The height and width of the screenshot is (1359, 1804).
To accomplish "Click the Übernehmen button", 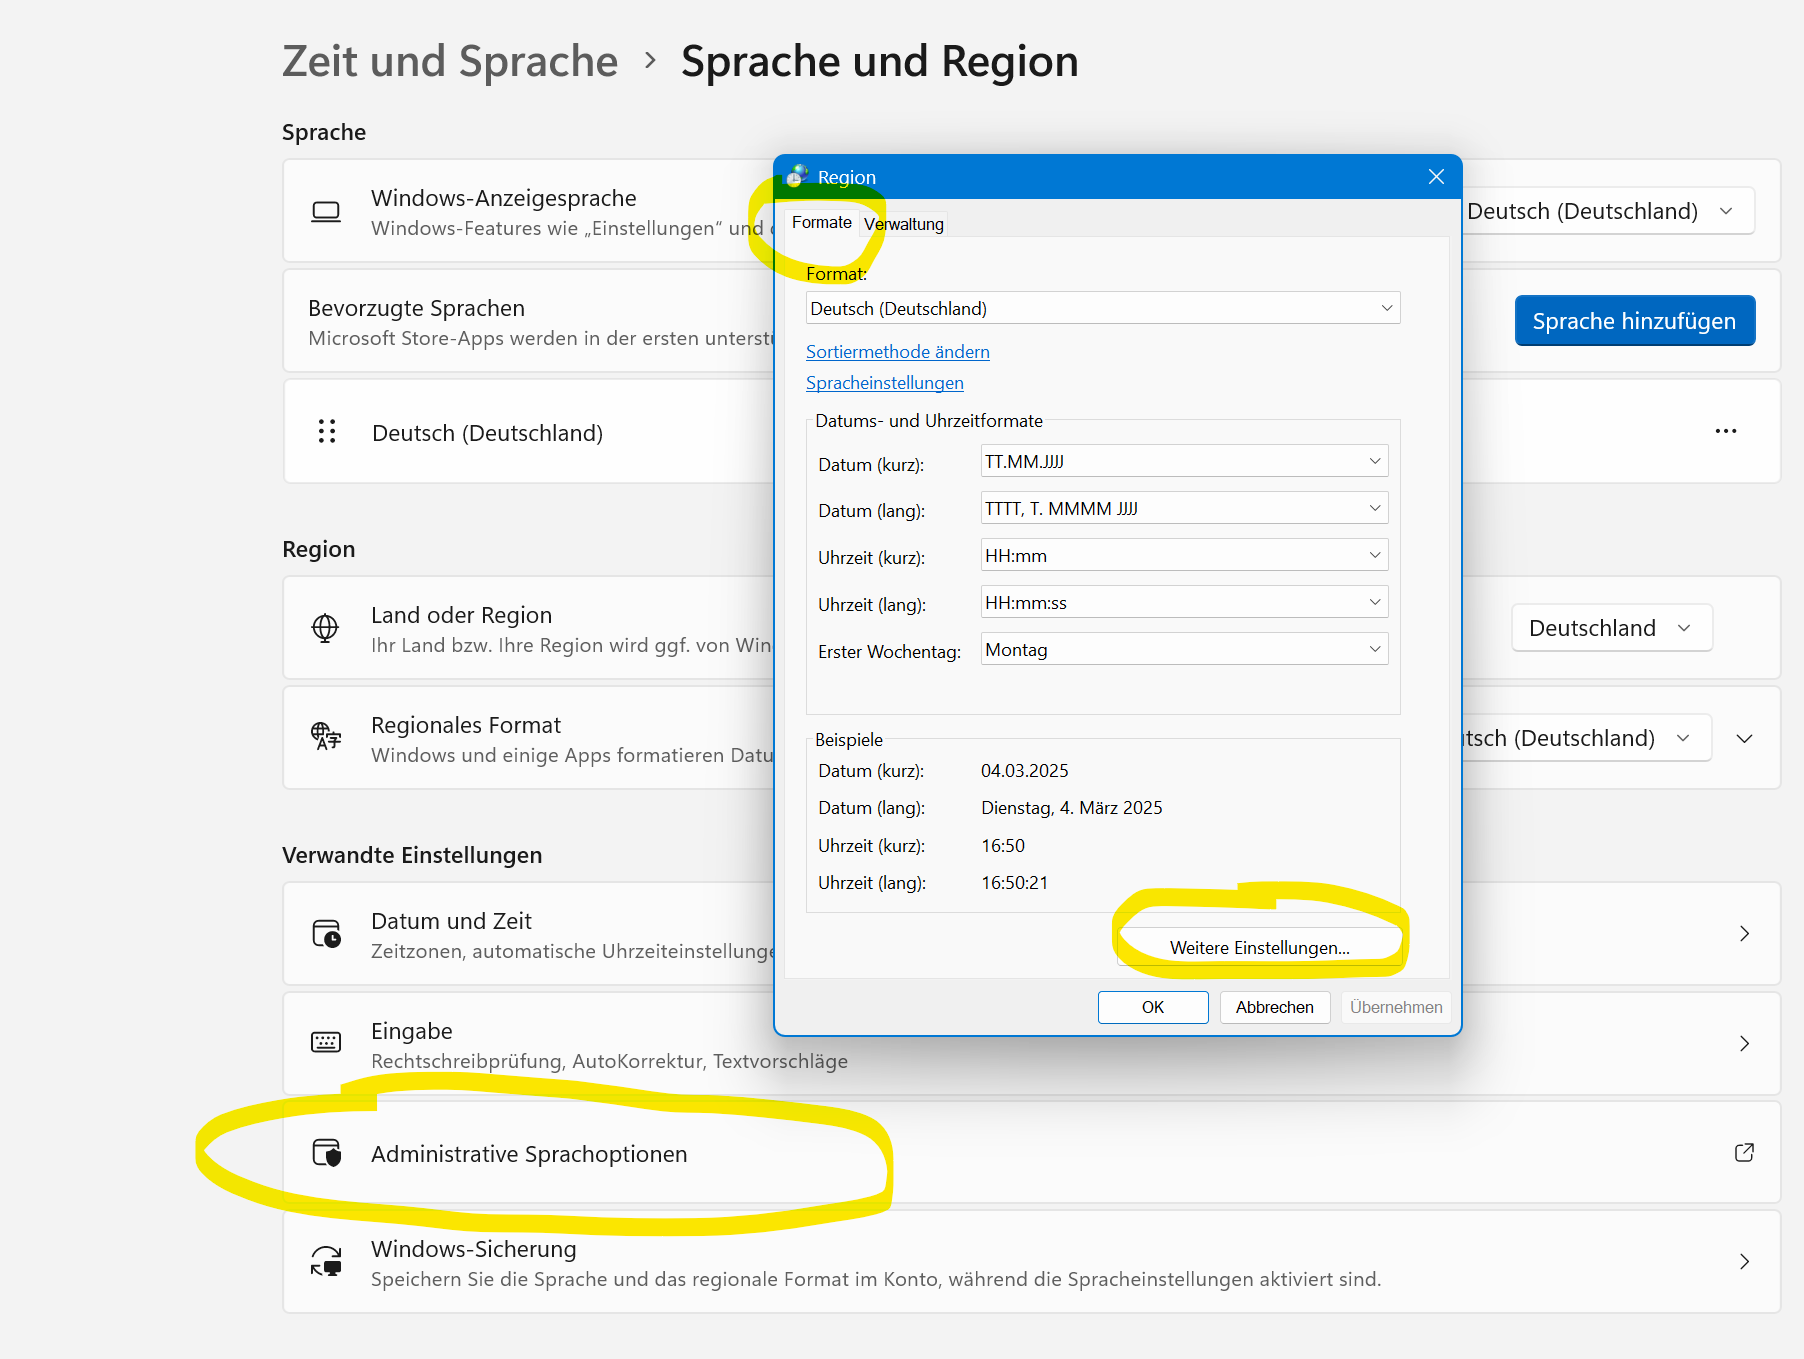I will (x=1396, y=1007).
